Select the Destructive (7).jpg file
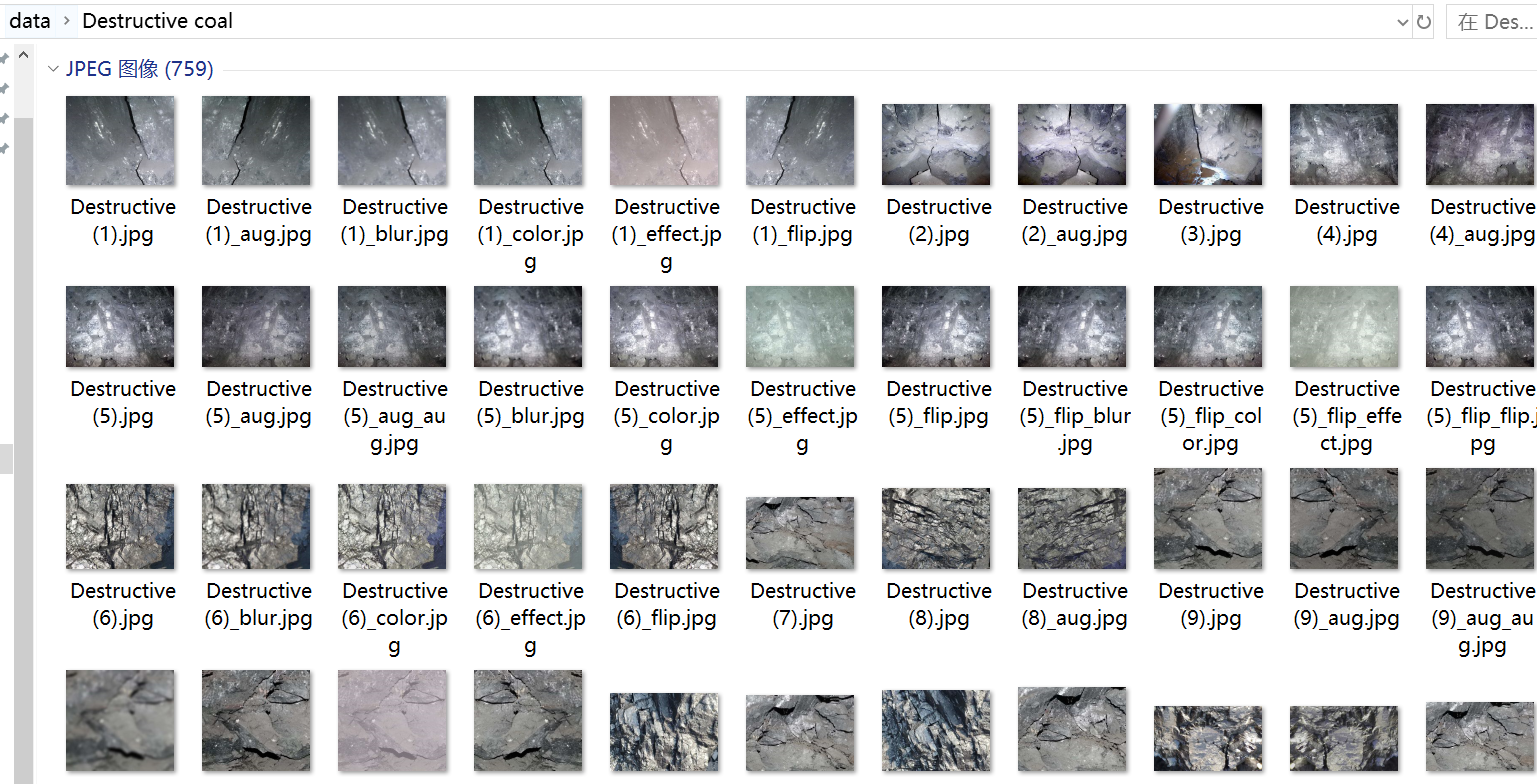 point(800,532)
